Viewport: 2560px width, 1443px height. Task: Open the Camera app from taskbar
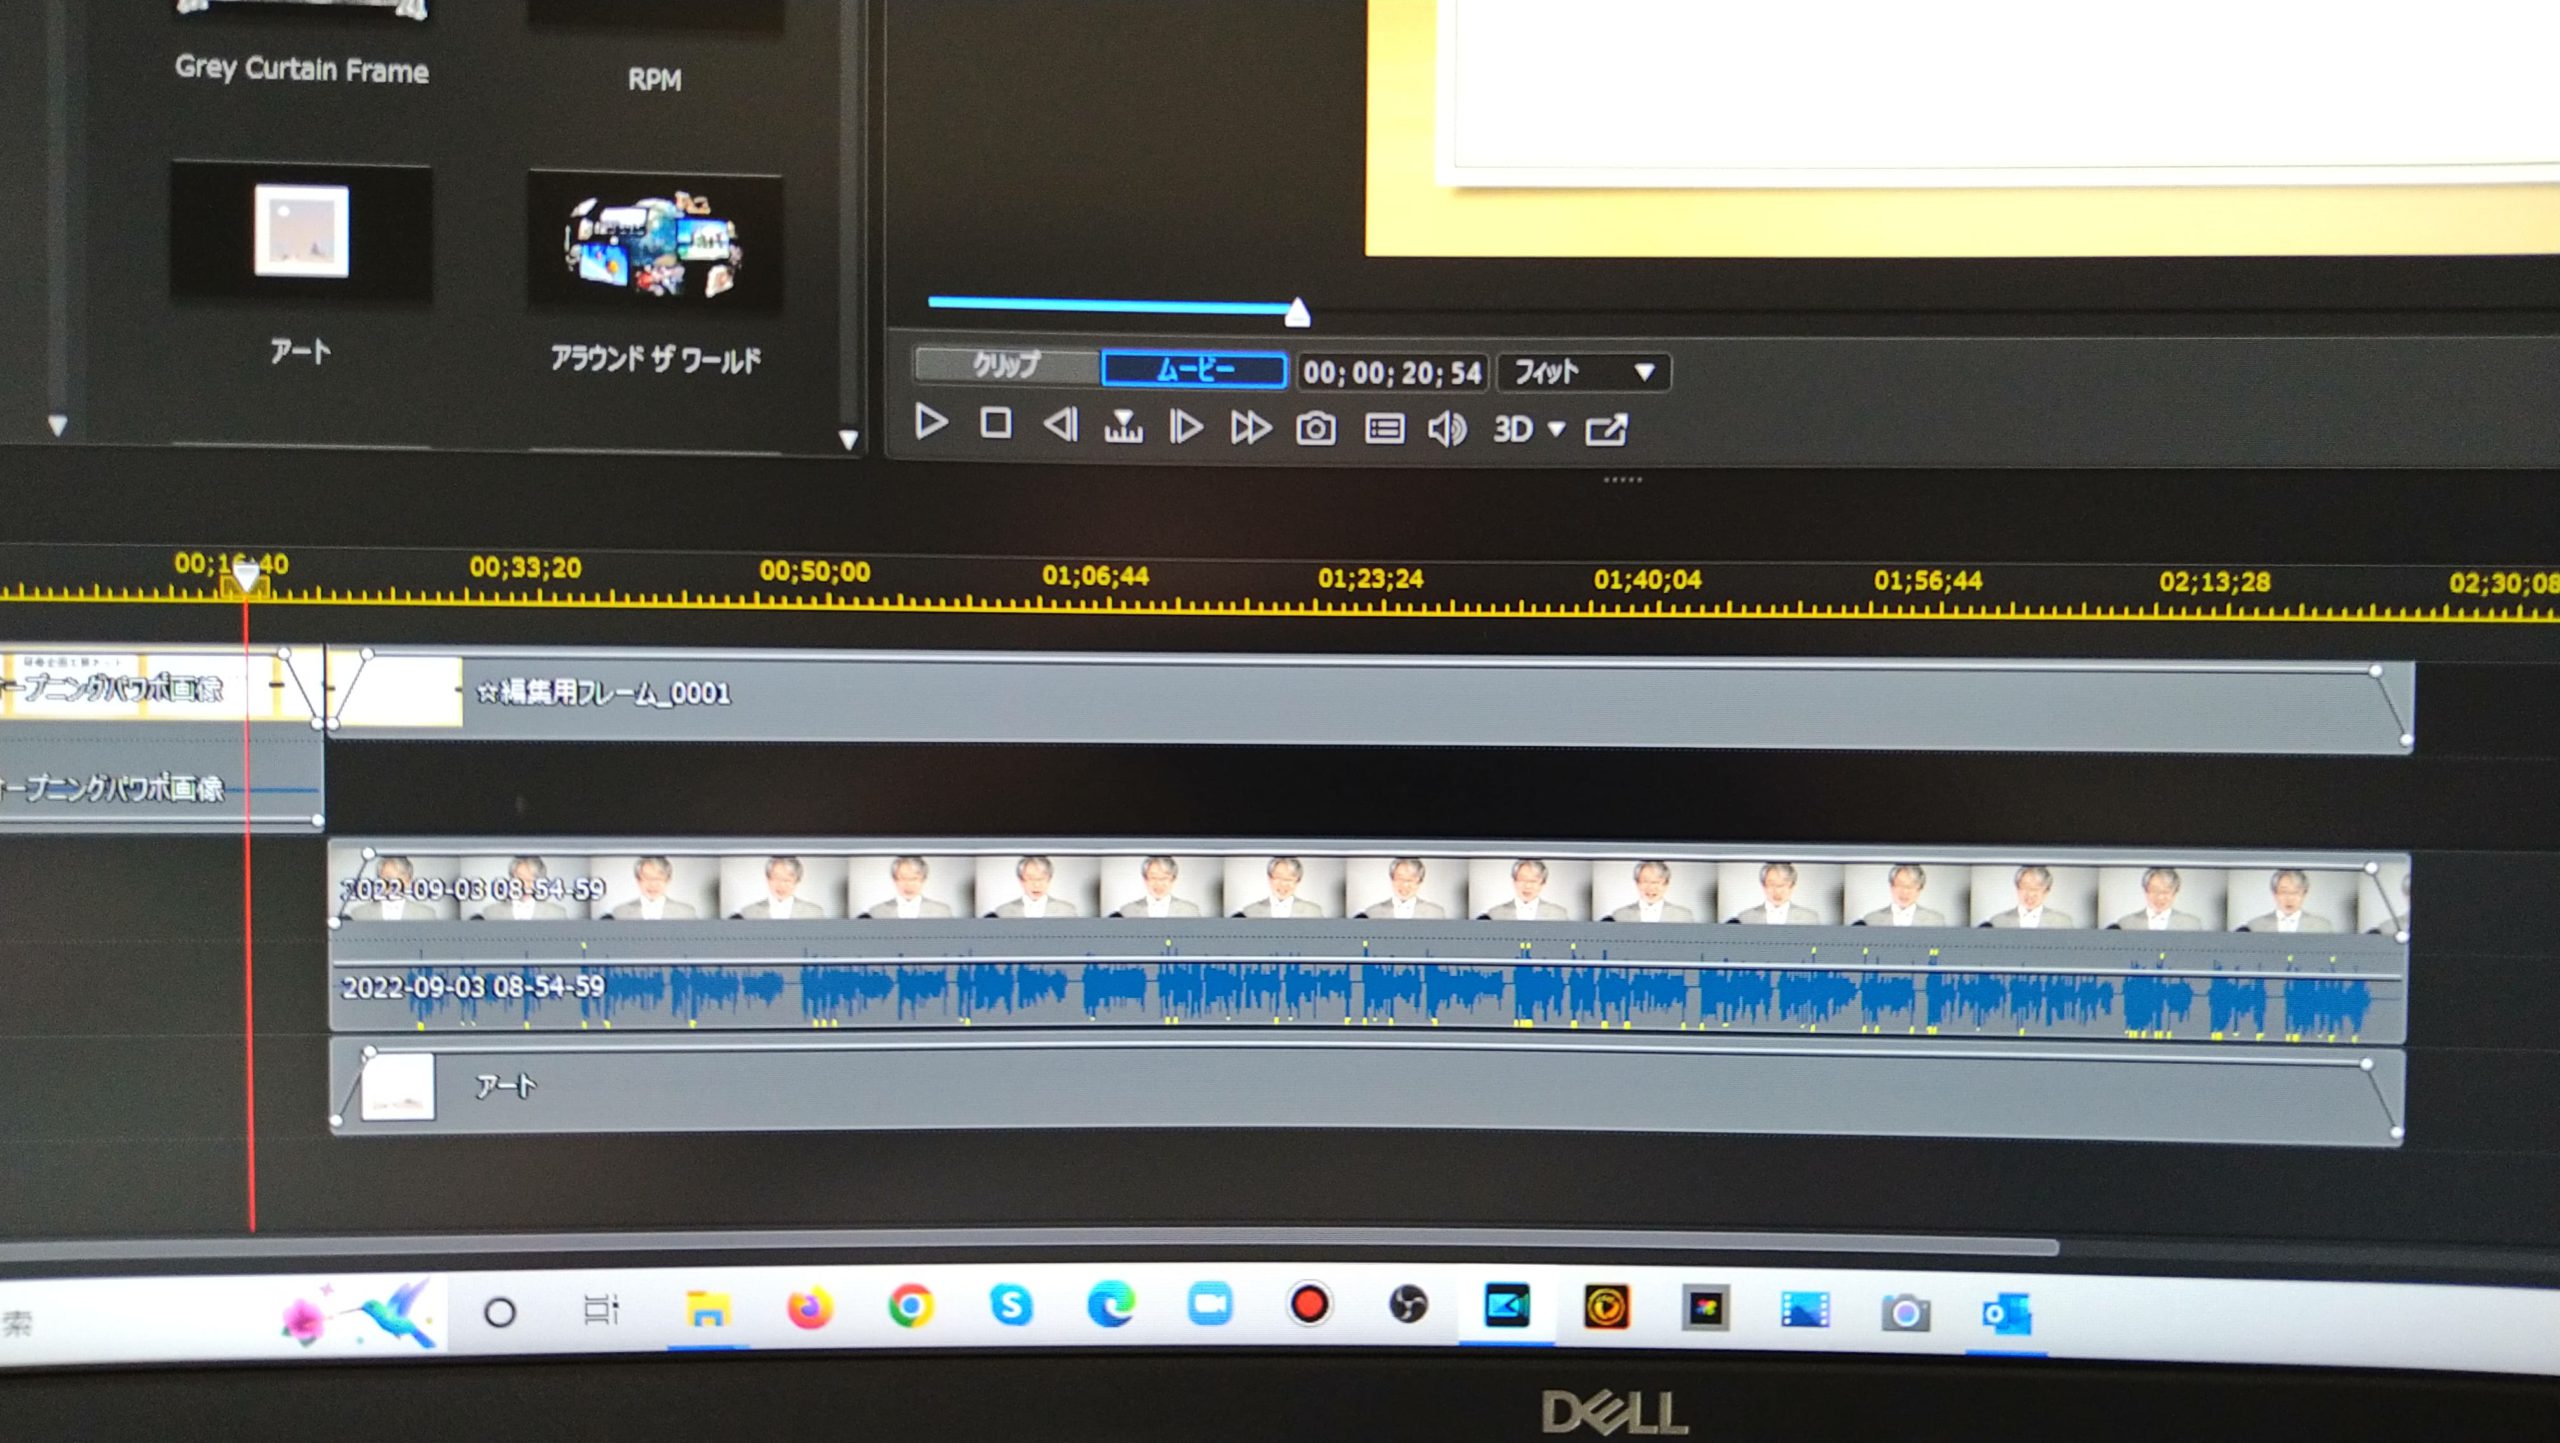point(1905,1312)
